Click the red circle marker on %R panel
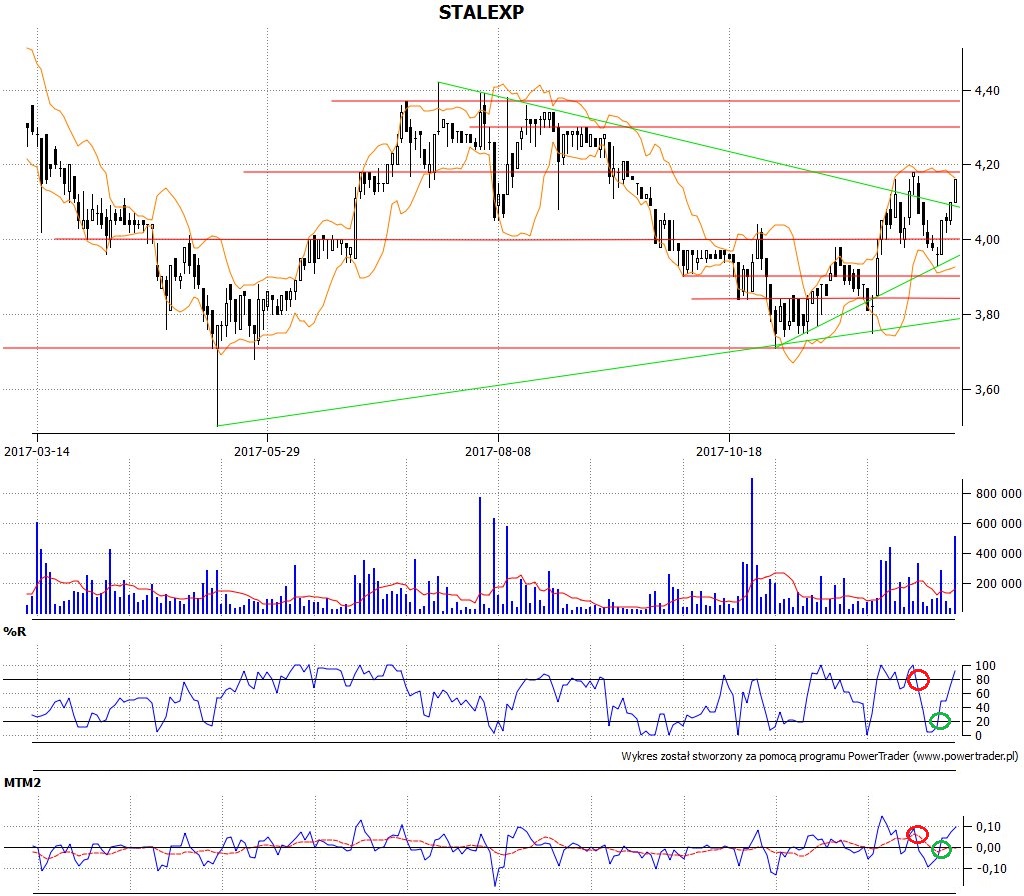Viewport: 1024px width, 896px height. click(918, 679)
